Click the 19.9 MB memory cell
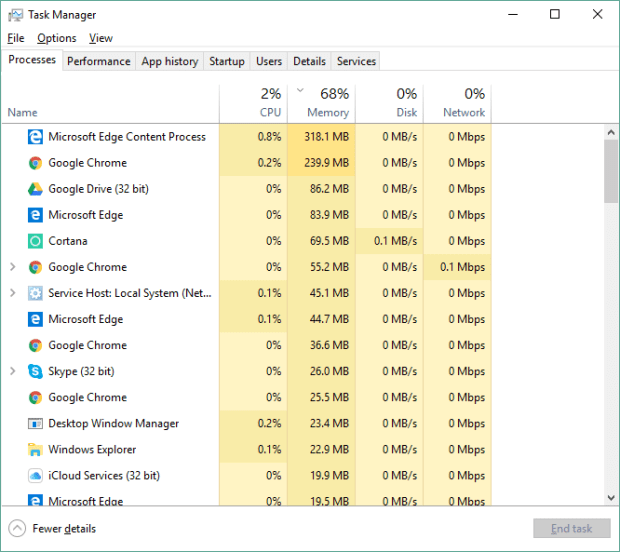The height and width of the screenshot is (552, 620). 321,476
